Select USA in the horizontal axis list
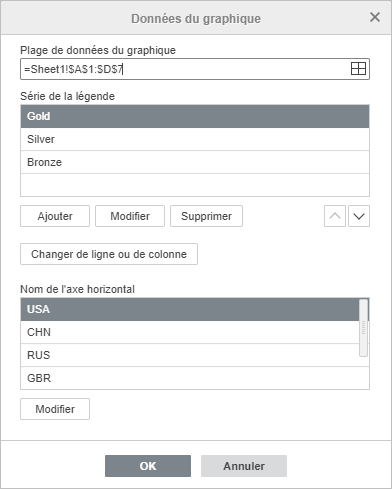The image size is (392, 489). (x=190, y=309)
